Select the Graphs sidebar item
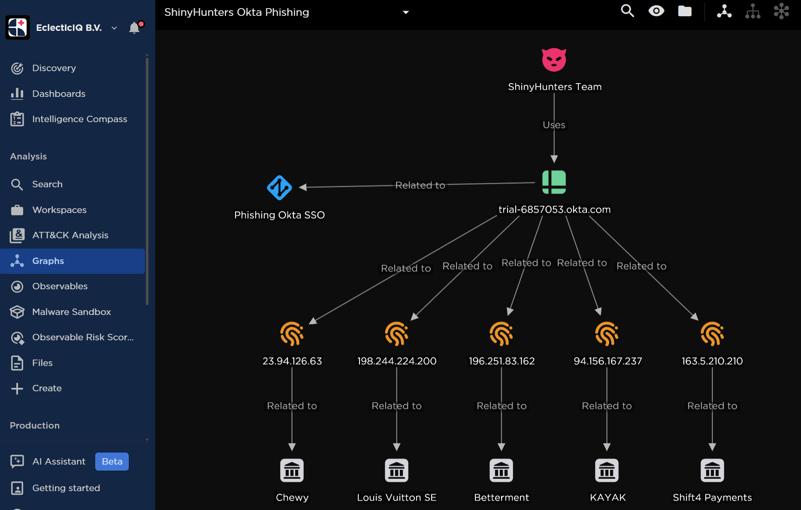 click(x=73, y=261)
